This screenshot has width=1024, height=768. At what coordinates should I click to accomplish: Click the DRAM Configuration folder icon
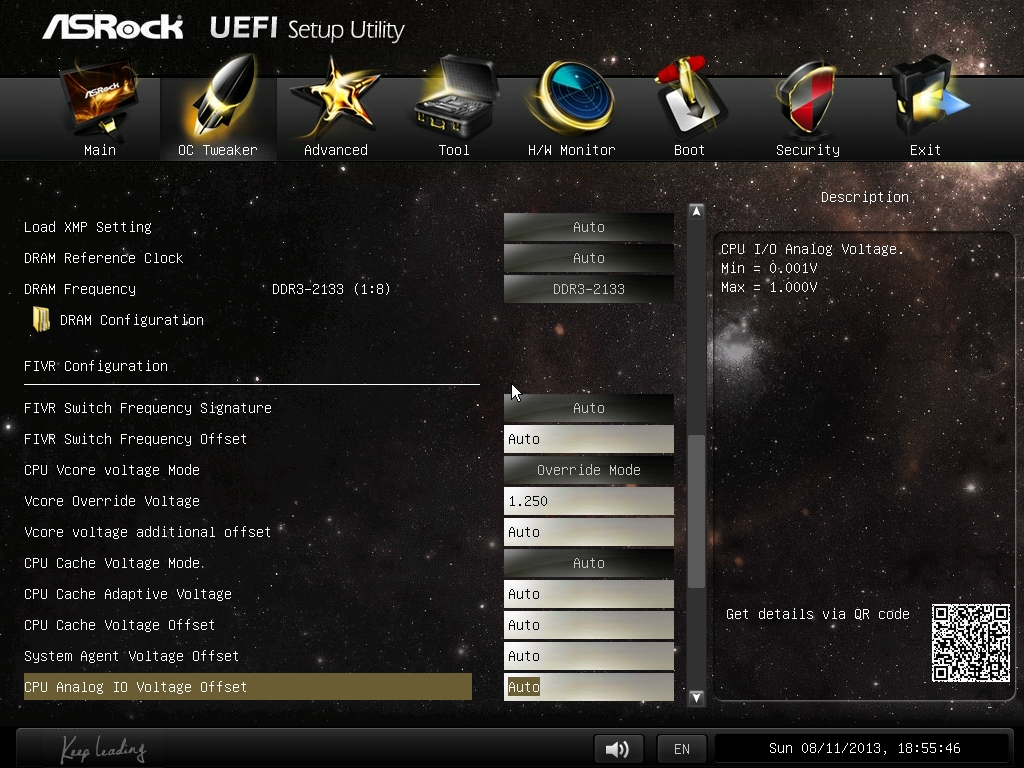pyautogui.click(x=42, y=319)
